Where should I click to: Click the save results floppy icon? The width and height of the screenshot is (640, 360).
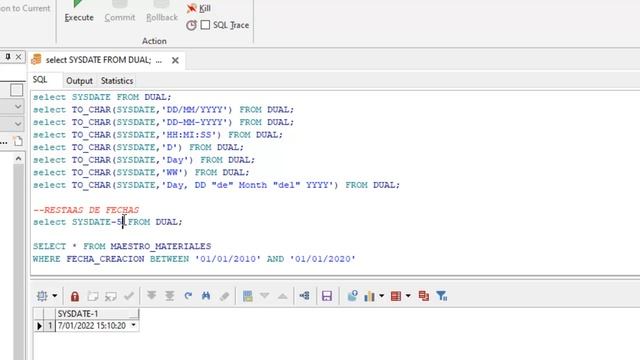click(327, 296)
